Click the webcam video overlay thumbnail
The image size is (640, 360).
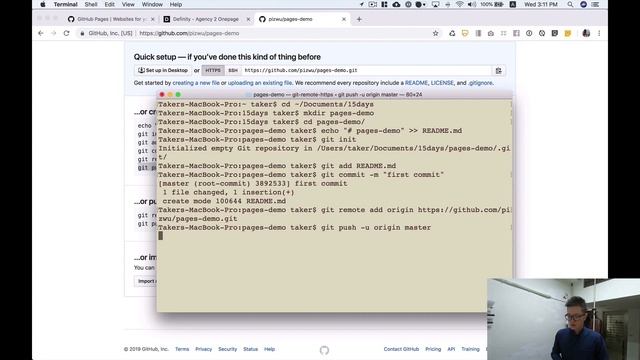coord(563,319)
